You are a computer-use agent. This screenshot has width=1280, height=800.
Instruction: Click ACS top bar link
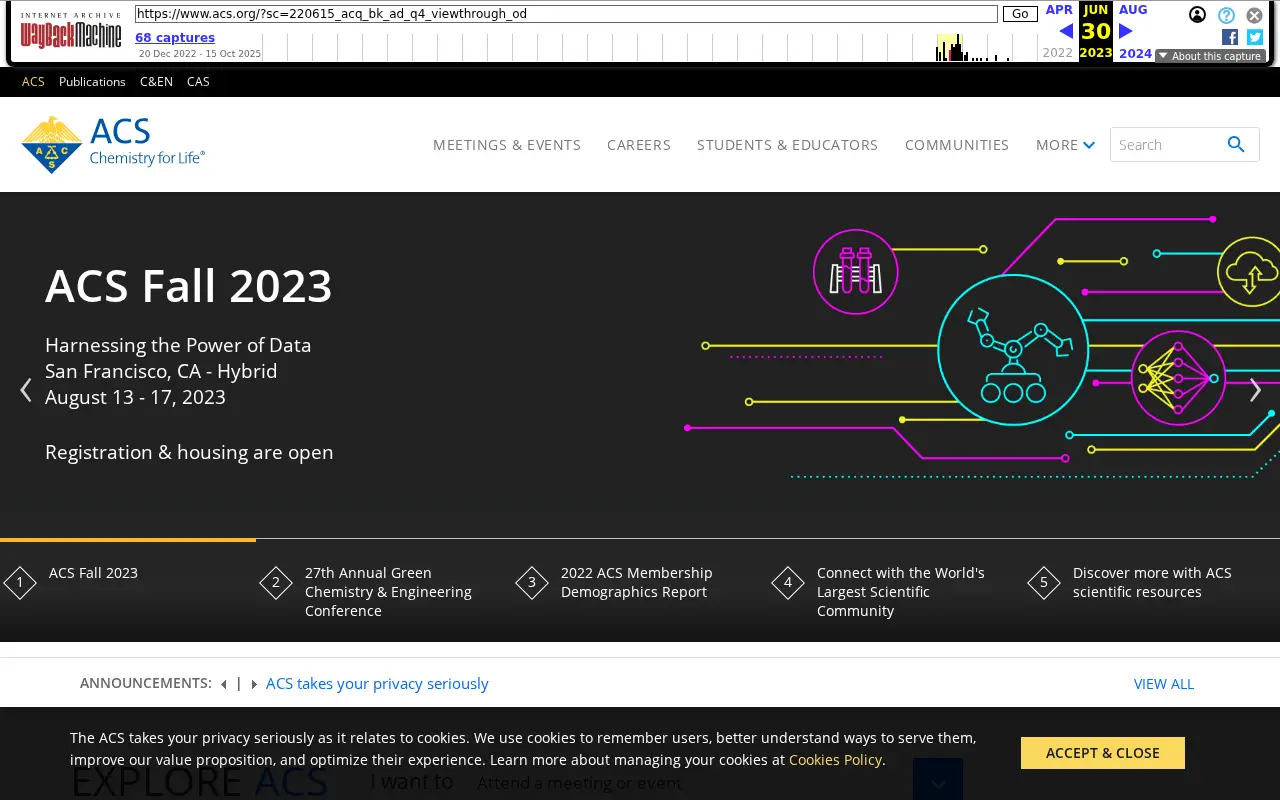point(33,82)
